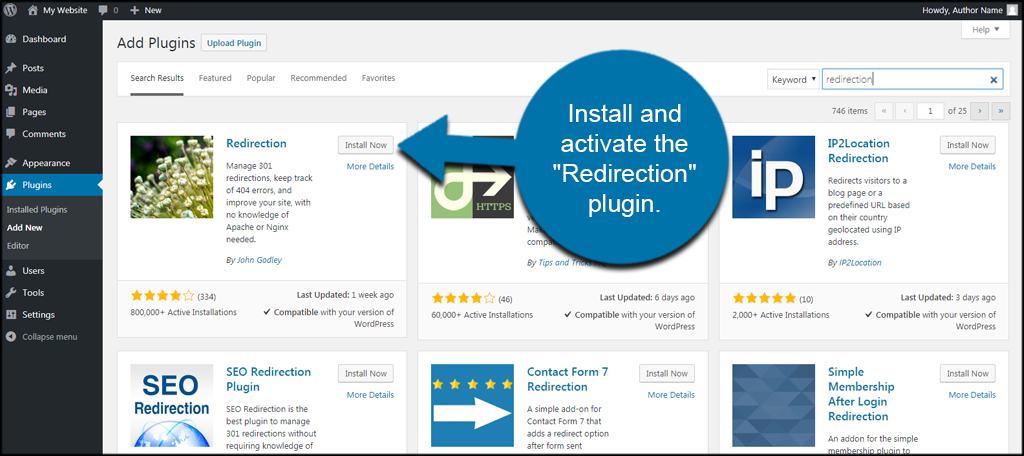View More Details for Contact Form 7 Redirection
The height and width of the screenshot is (456, 1024).
[671, 395]
